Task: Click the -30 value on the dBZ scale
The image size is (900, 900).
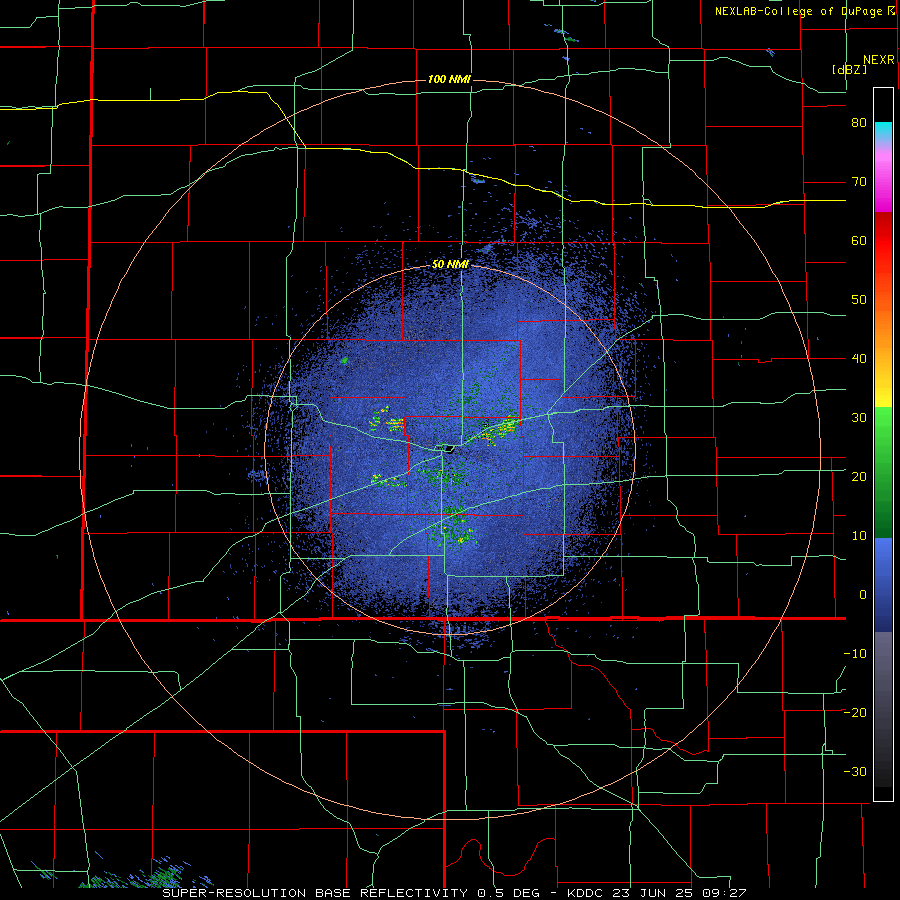Action: 855,772
